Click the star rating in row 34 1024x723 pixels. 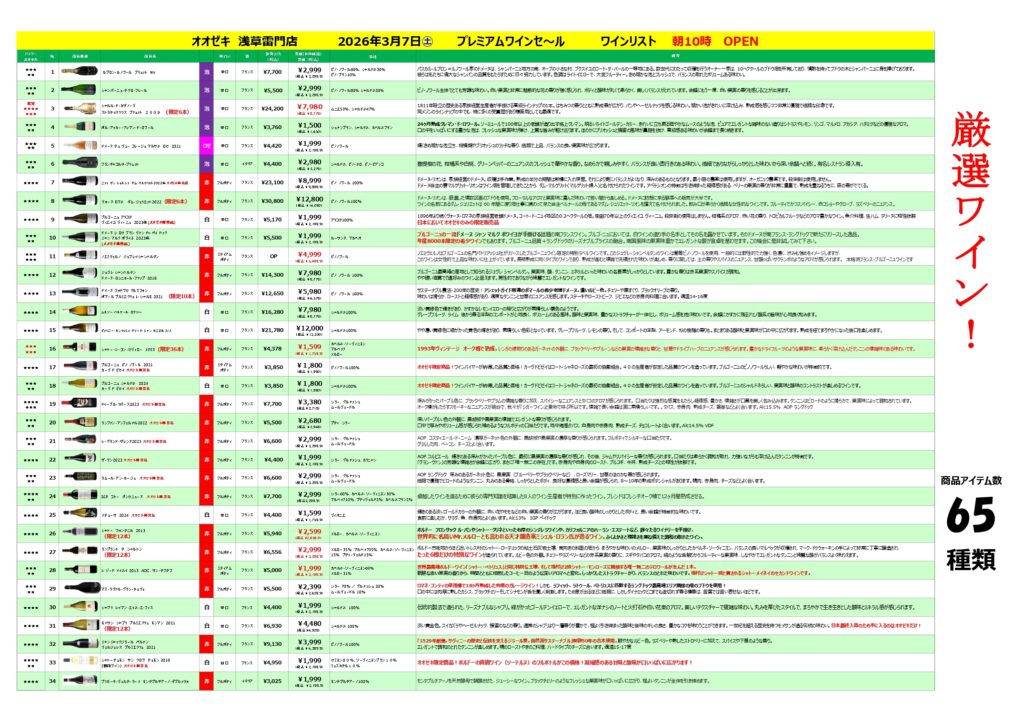[31, 681]
